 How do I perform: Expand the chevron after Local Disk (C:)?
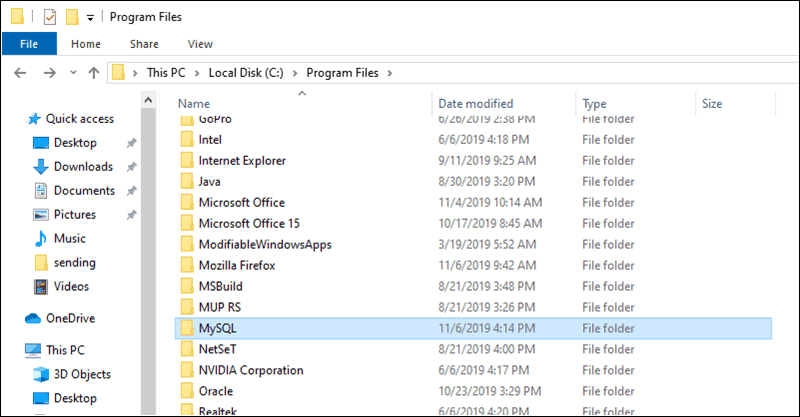295,73
